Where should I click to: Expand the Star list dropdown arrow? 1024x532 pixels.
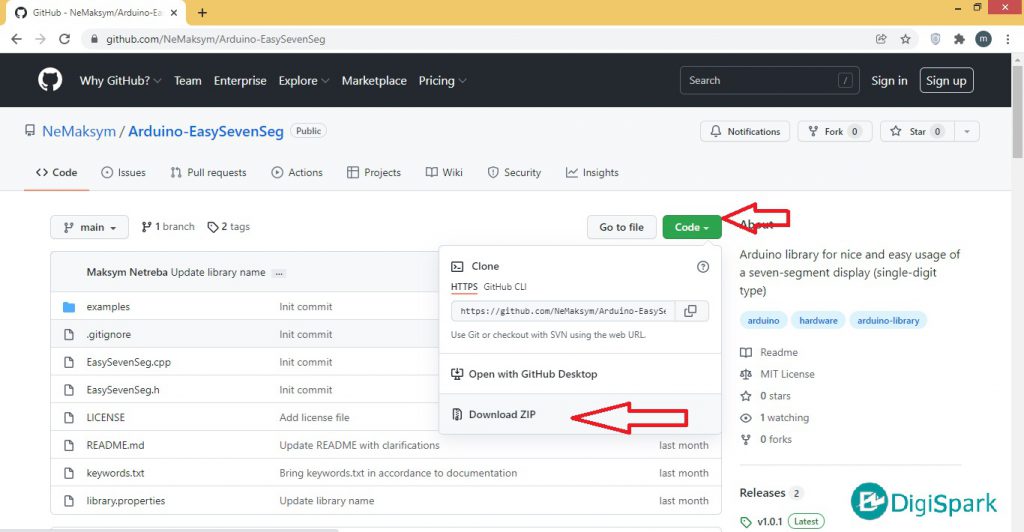tap(966, 131)
